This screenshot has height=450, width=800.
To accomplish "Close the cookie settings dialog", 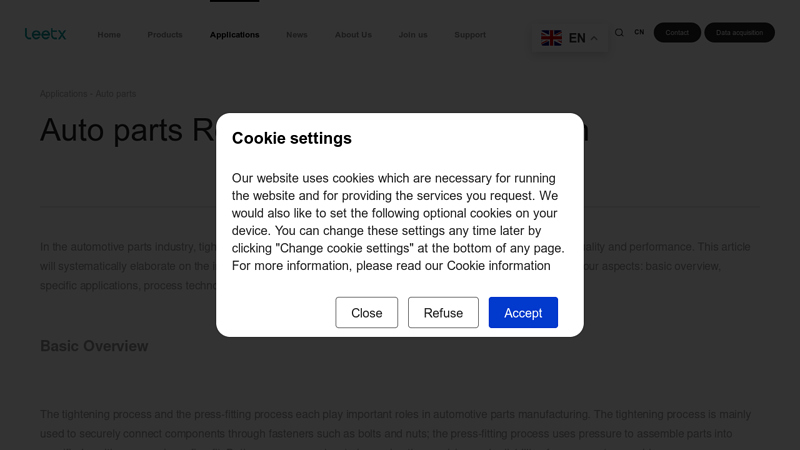I will [366, 313].
